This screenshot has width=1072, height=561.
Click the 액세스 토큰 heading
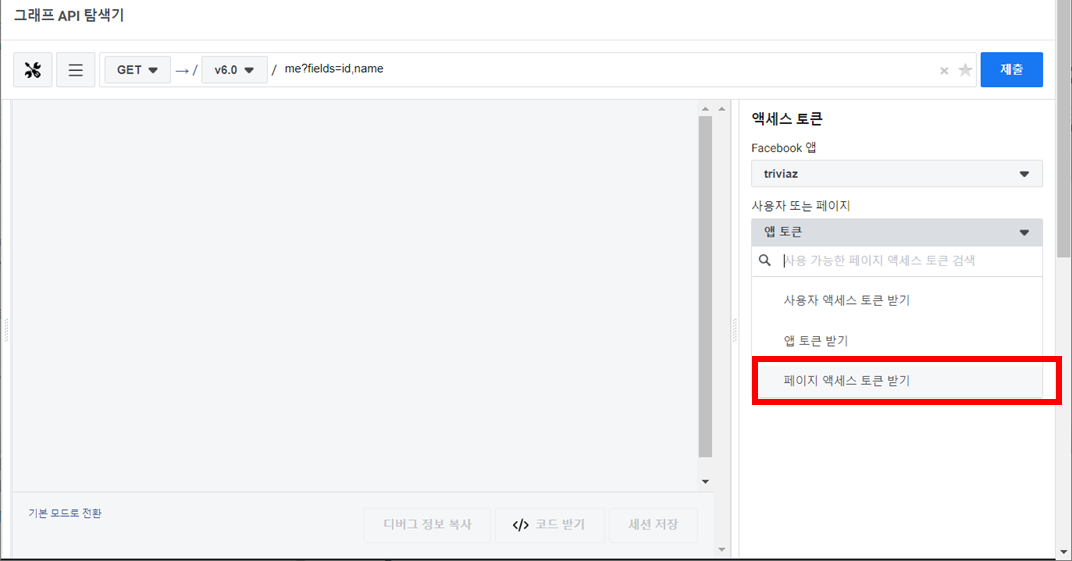pyautogui.click(x=786, y=119)
